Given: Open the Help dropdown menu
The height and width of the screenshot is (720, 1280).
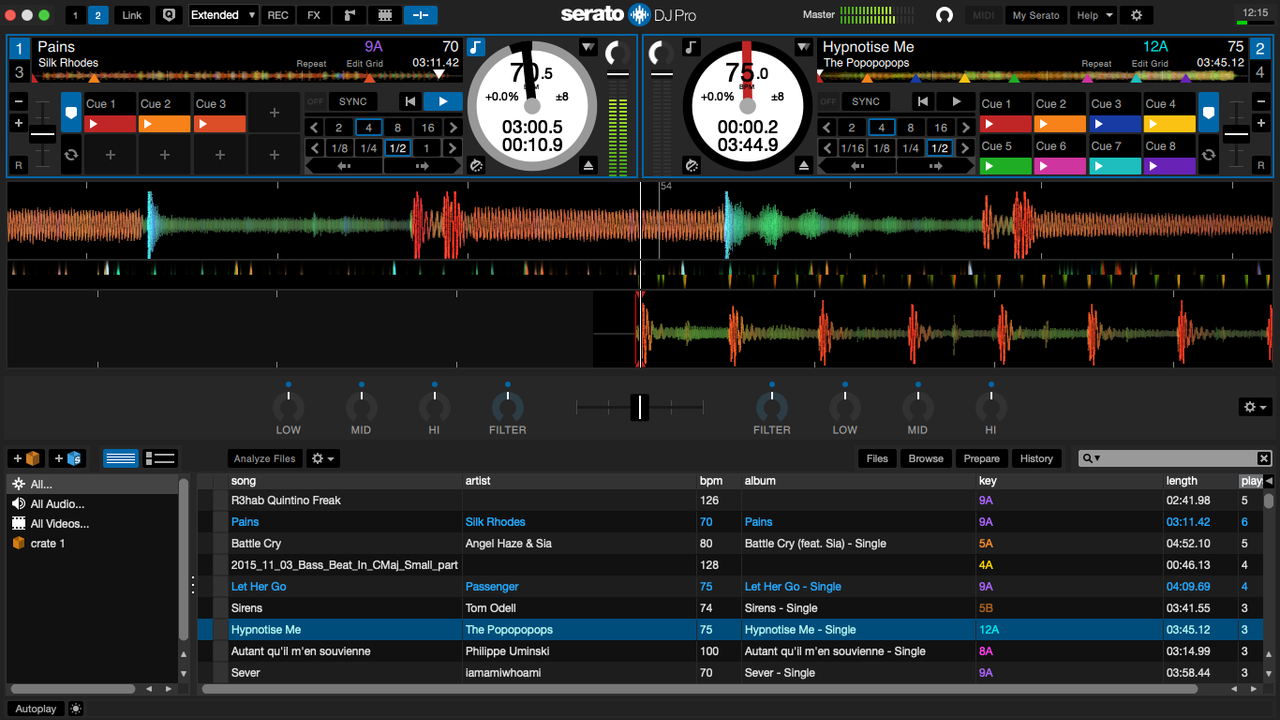Looking at the screenshot, I should pos(1092,15).
